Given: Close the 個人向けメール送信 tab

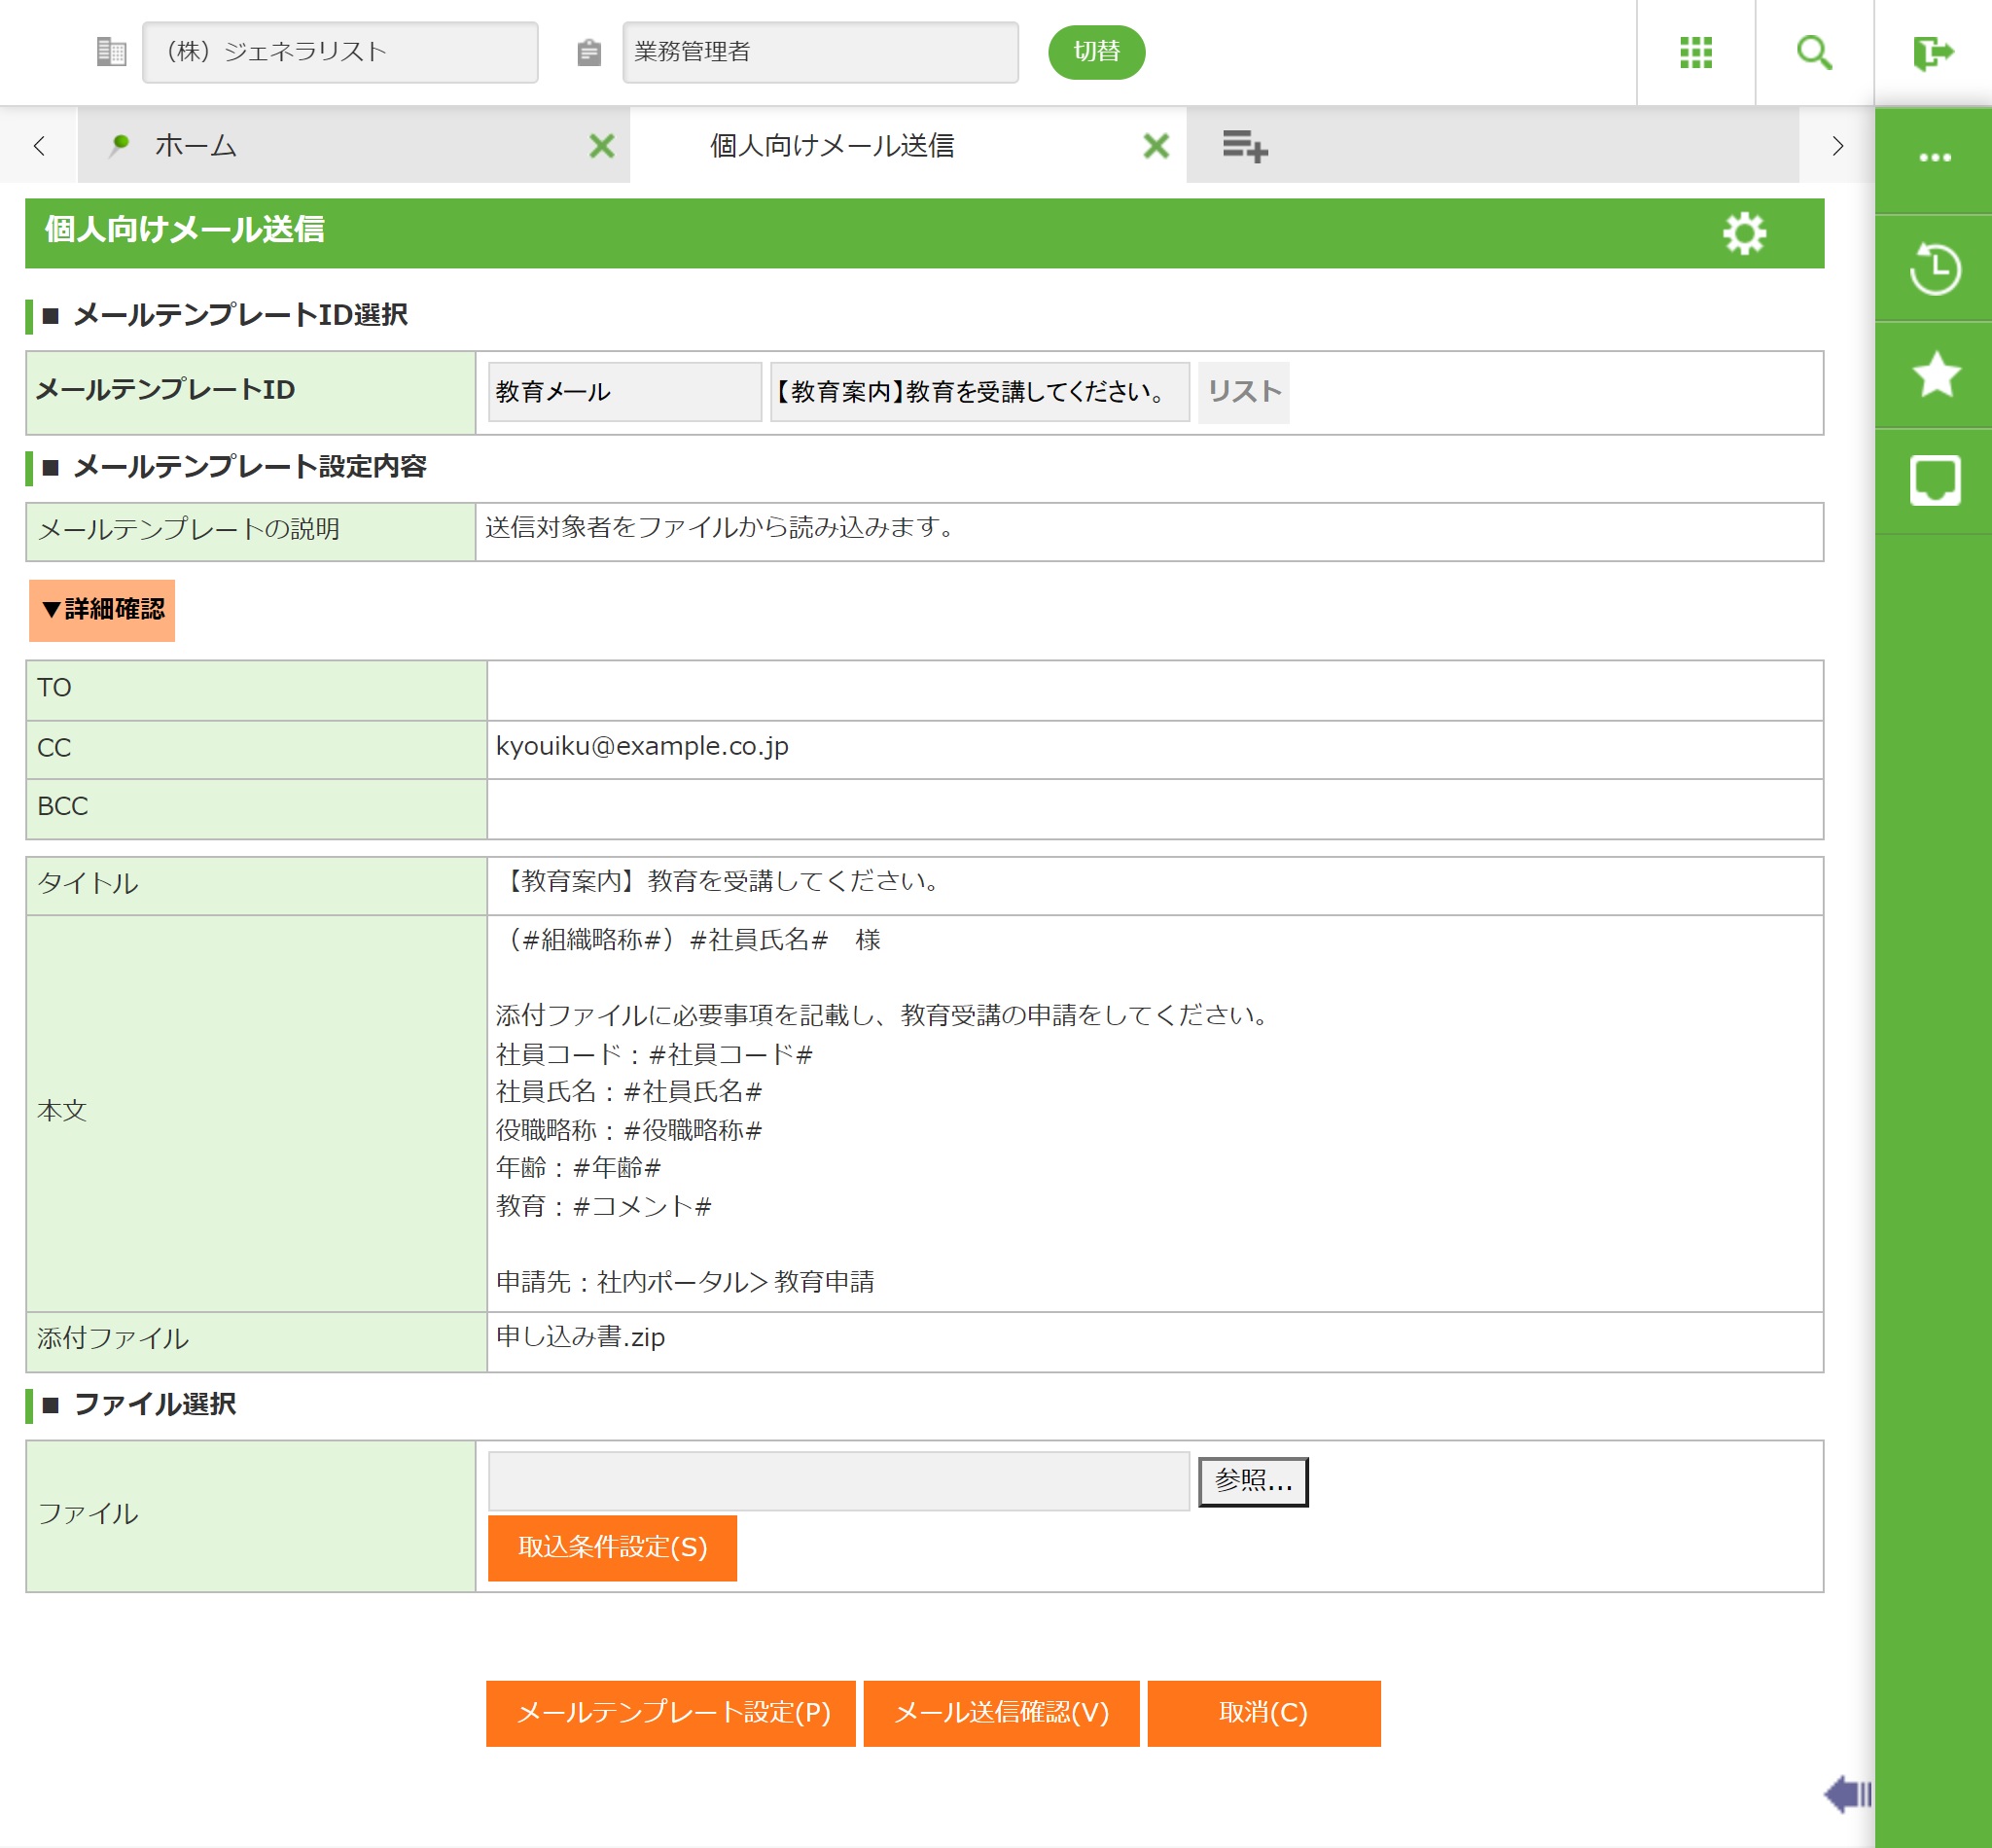Looking at the screenshot, I should coord(1155,146).
